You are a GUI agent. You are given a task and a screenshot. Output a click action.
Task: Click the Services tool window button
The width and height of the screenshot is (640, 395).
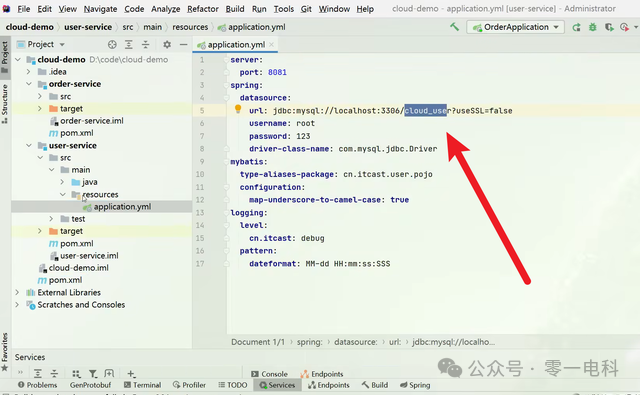point(277,385)
